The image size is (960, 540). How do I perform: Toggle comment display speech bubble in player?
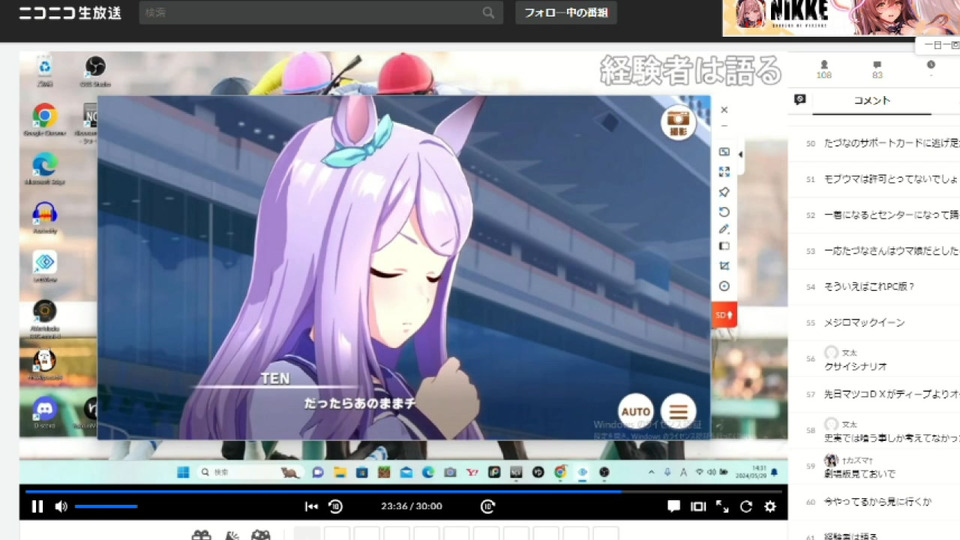[673, 506]
